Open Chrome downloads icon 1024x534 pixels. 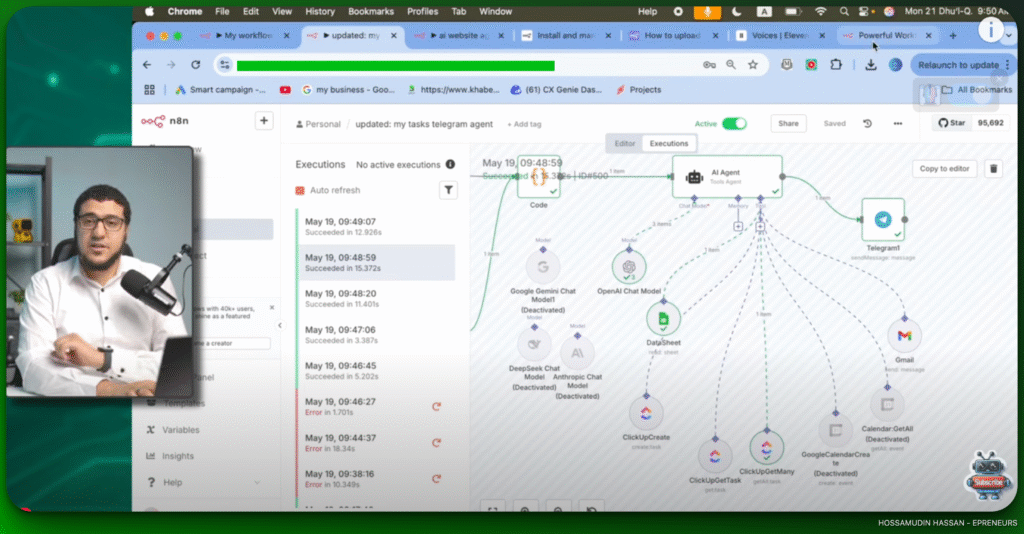click(871, 65)
